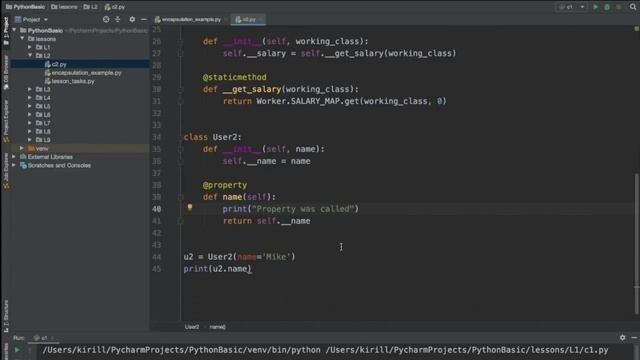This screenshot has width=640, height=360.
Task: Collapse the L2 folder
Action: (x=30, y=56)
